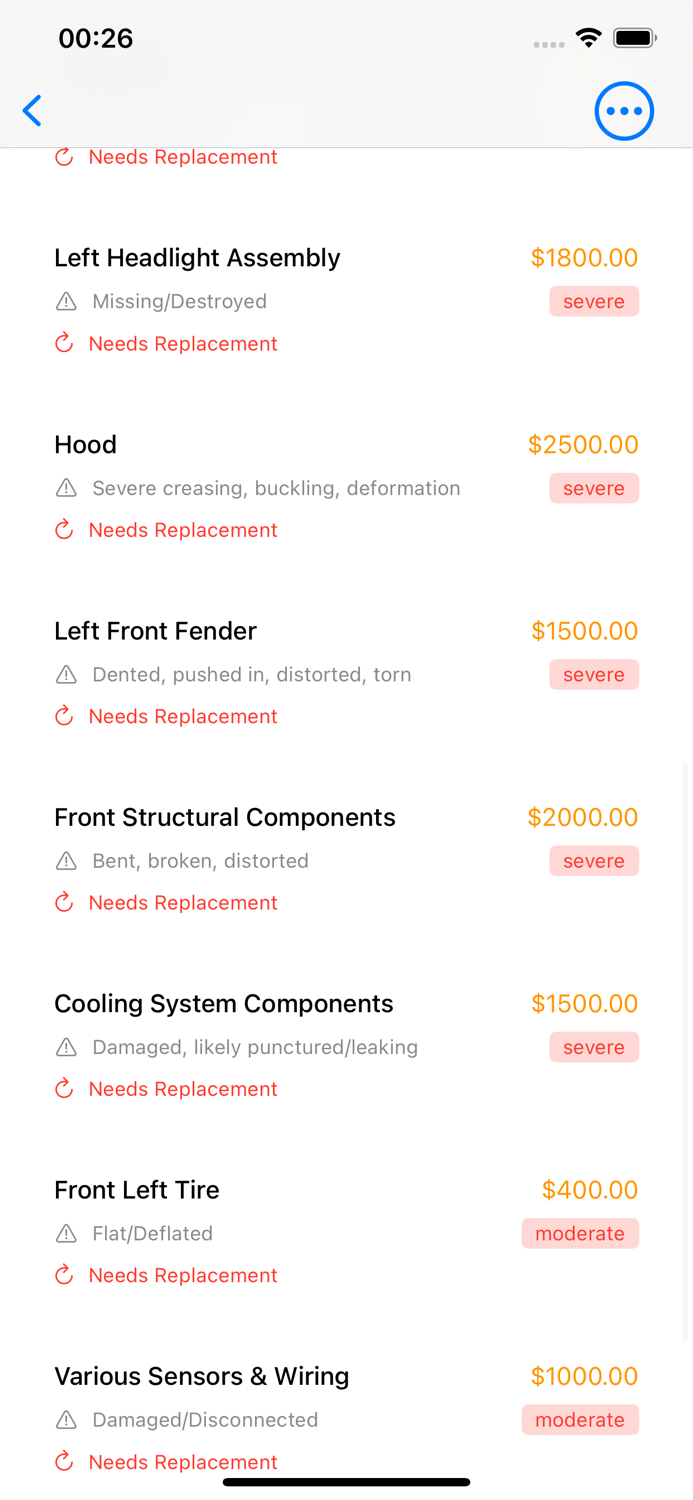Open the Left Front Fender item
The image size is (693, 1500).
coord(346,673)
